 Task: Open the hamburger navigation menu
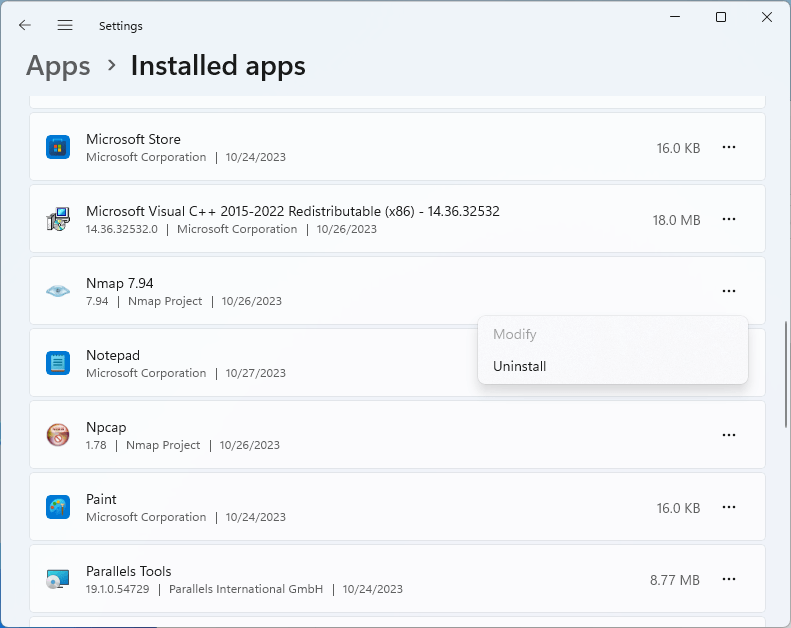(65, 25)
